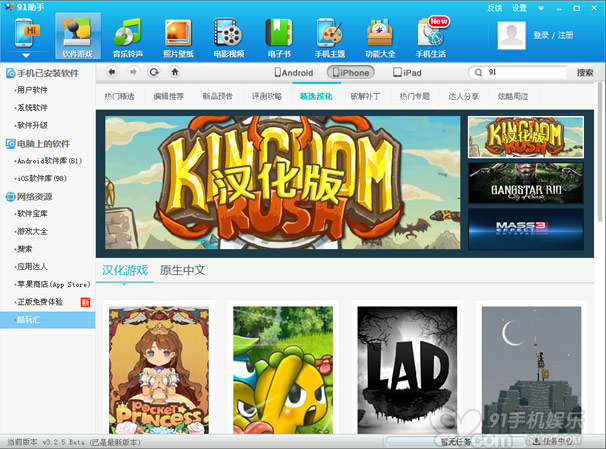Go back with the back arrow button
Image resolution: width=606 pixels, height=449 pixels.
(112, 72)
